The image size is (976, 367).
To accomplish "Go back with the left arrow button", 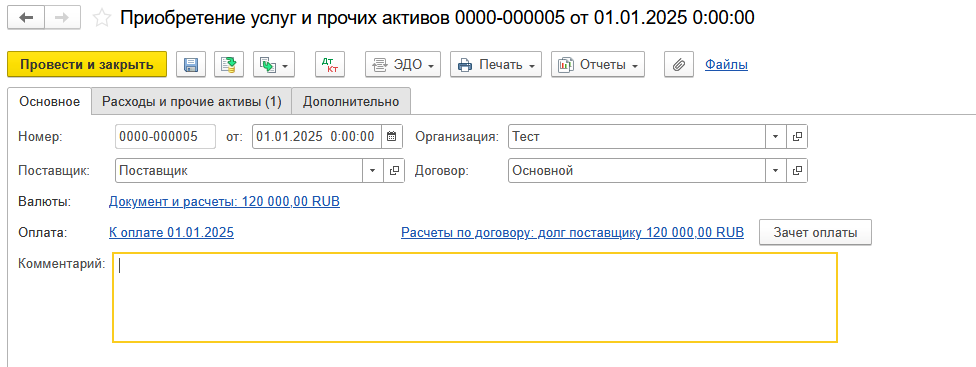I will (26, 18).
